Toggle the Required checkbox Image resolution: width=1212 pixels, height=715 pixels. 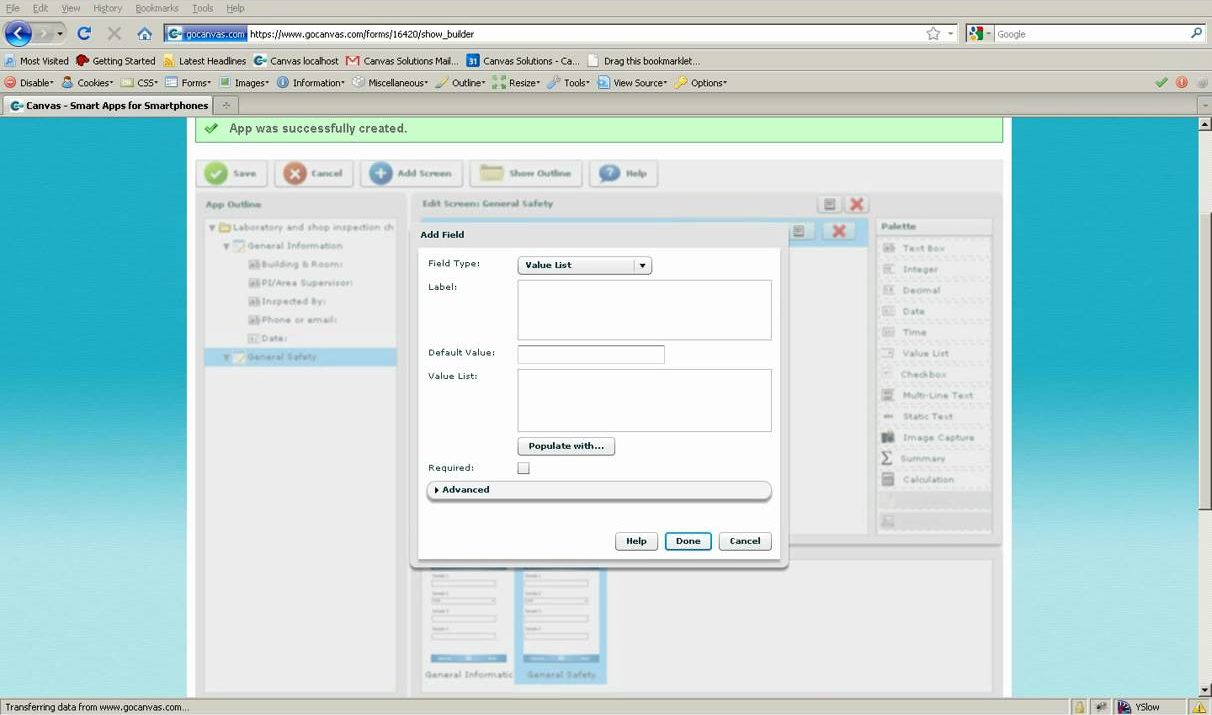pyautogui.click(x=523, y=468)
